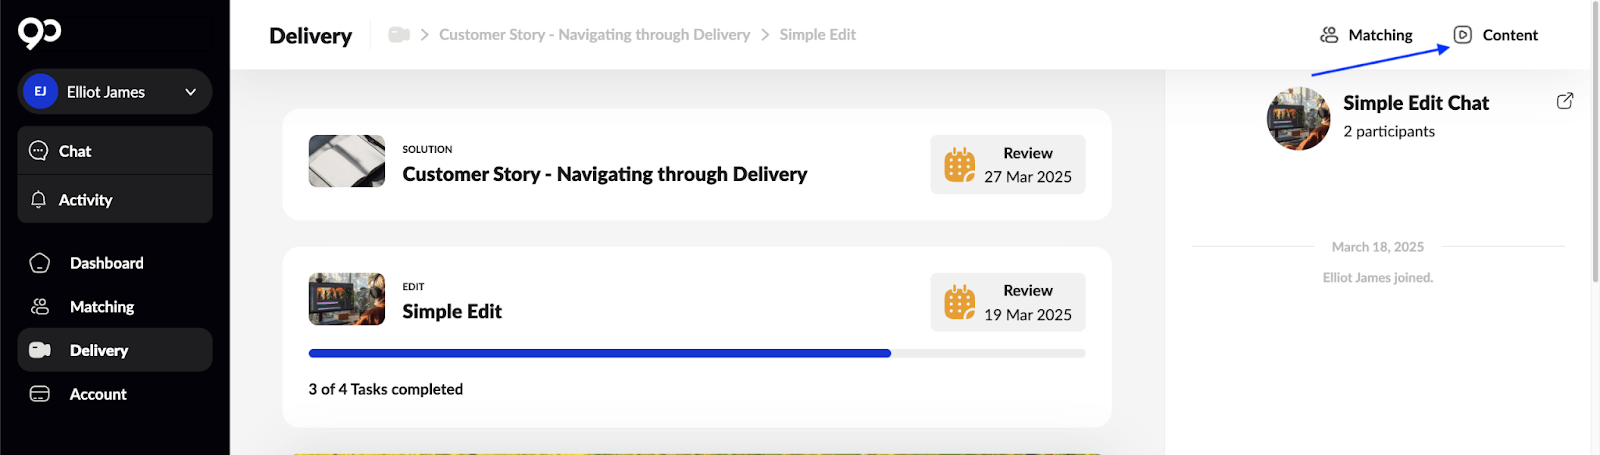1600x455 pixels.
Task: Click the Delivery camera icon in the sidebar
Action: click(x=40, y=350)
